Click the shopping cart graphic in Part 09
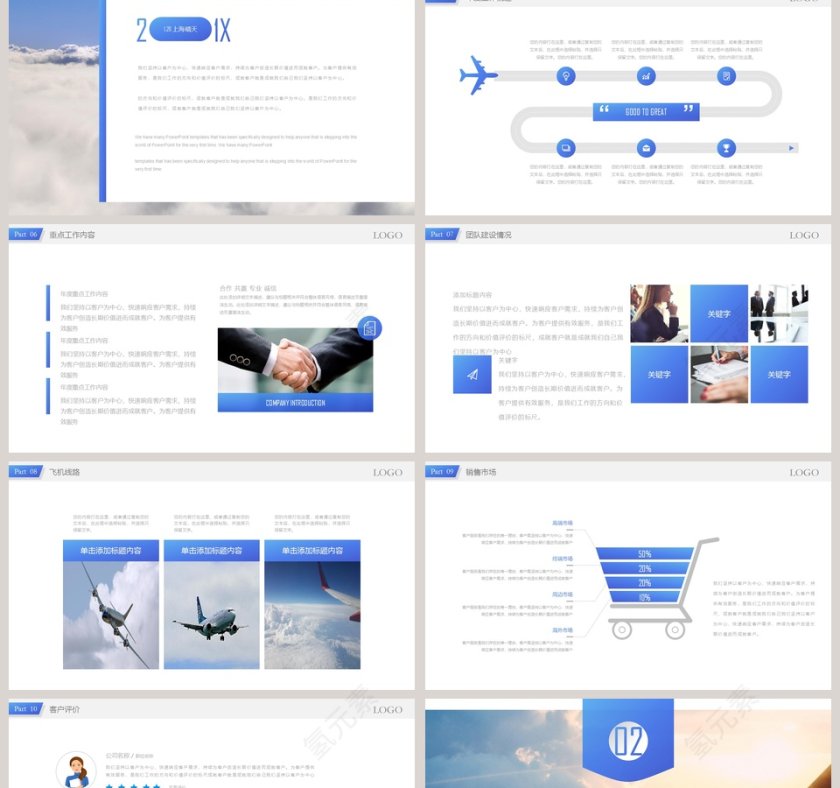Viewport: 840px width, 788px height. pyautogui.click(x=655, y=588)
